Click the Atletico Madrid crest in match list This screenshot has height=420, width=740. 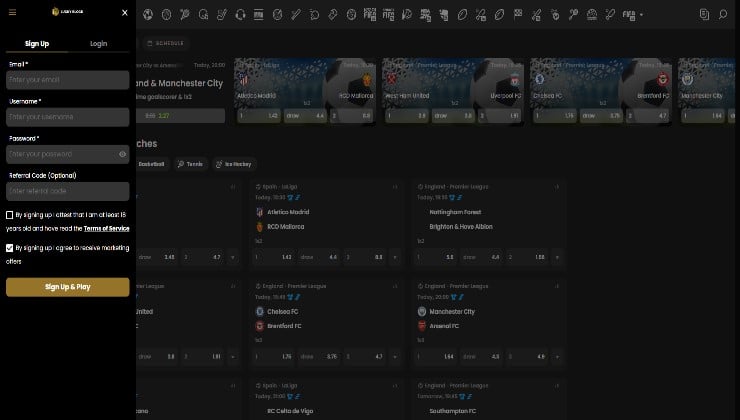[x=259, y=212]
